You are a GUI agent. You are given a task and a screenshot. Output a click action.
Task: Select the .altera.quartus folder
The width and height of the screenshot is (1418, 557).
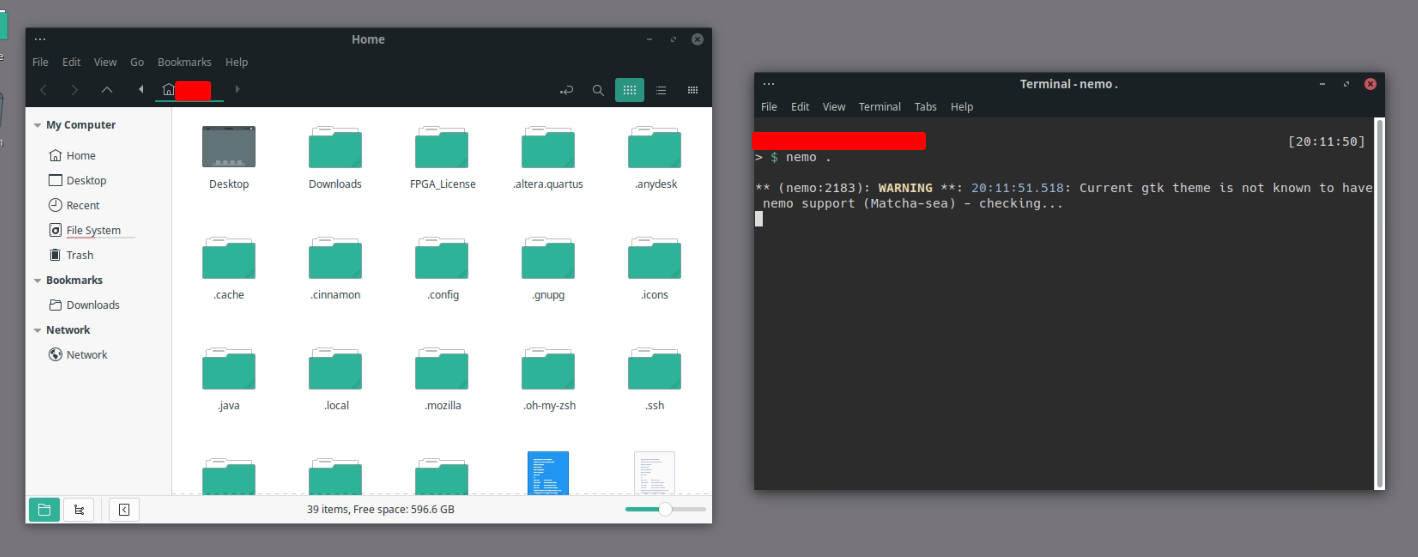pos(548,147)
